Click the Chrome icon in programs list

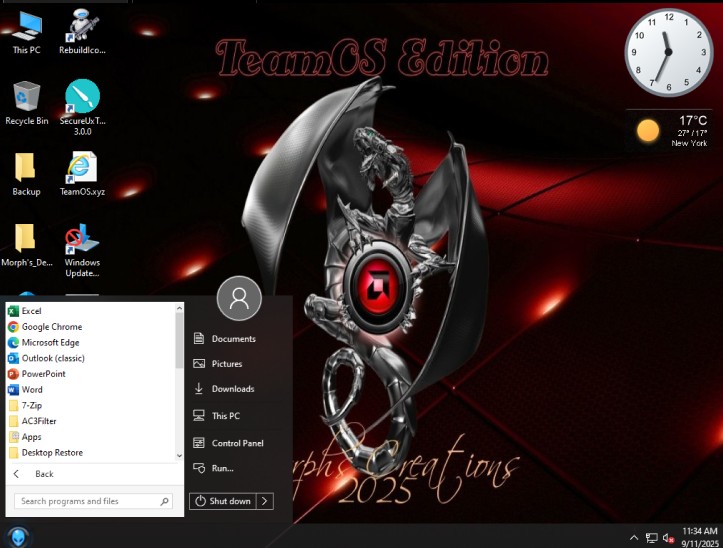[x=13, y=327]
